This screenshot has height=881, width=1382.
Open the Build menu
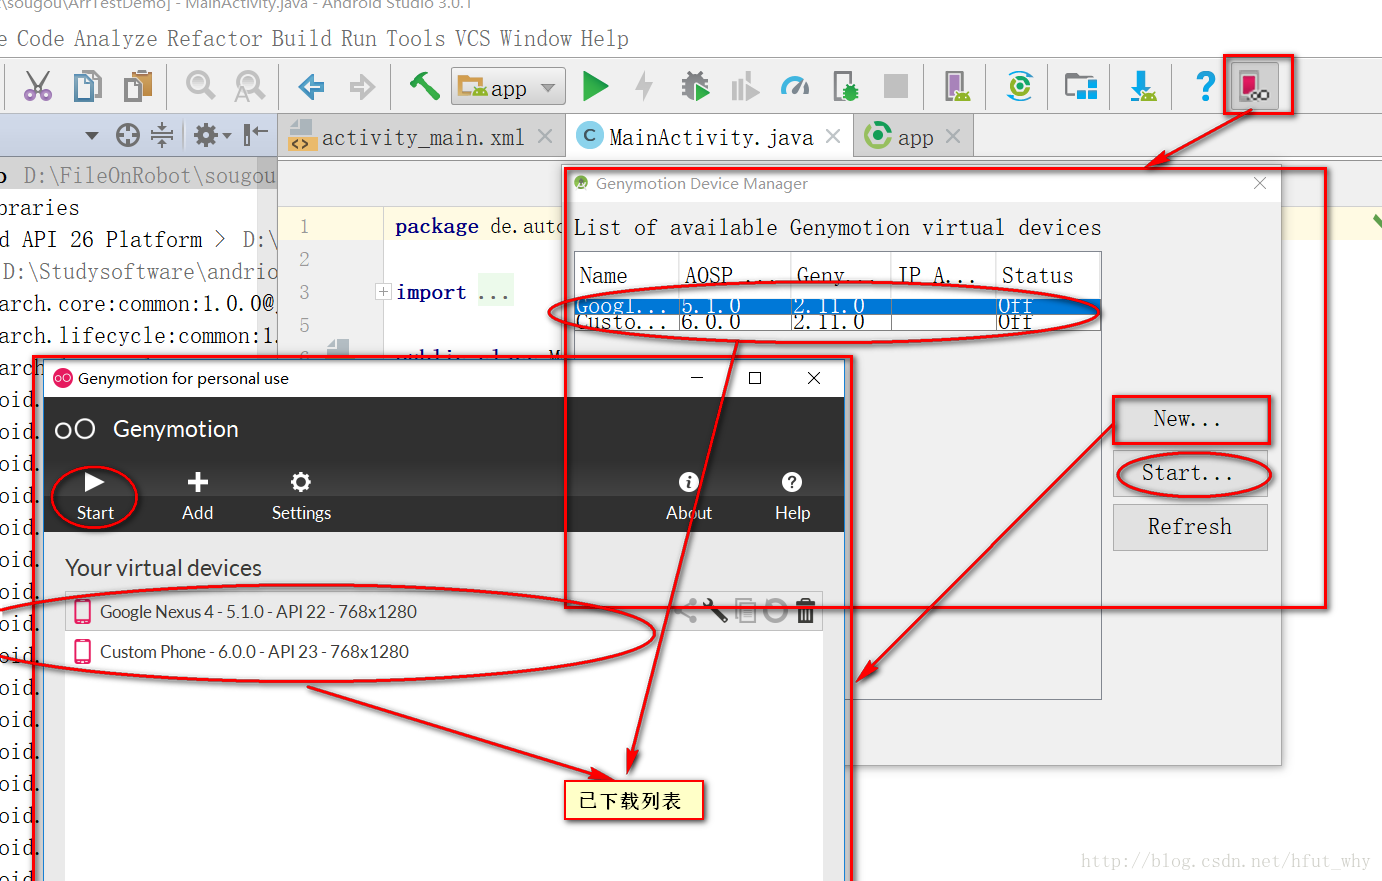[x=302, y=39]
